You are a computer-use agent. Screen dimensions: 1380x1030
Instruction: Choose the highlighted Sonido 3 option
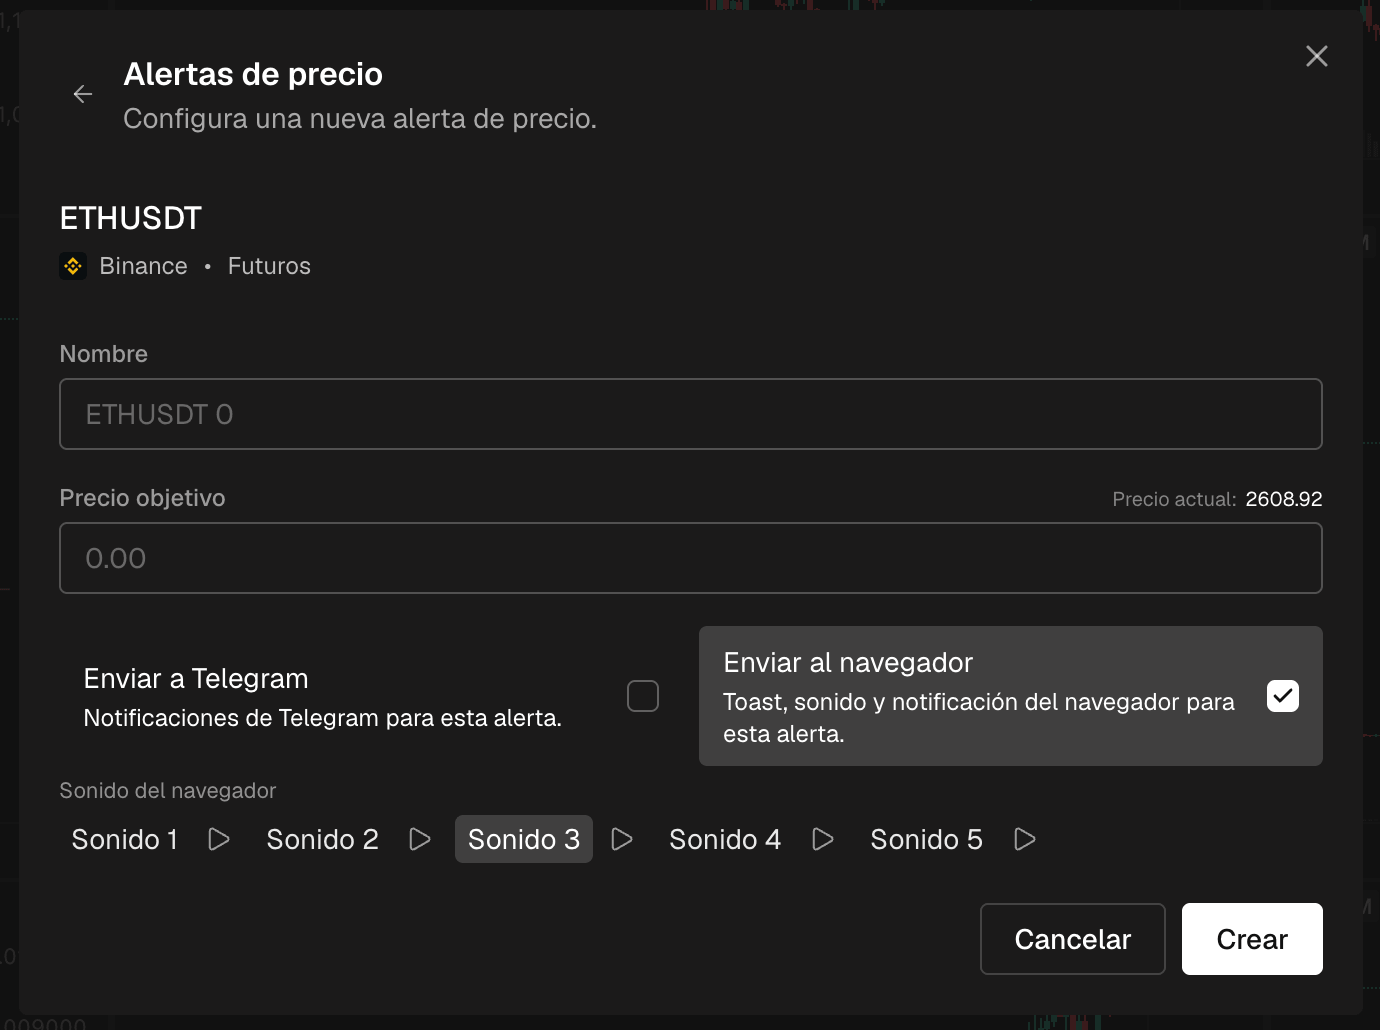click(x=524, y=839)
